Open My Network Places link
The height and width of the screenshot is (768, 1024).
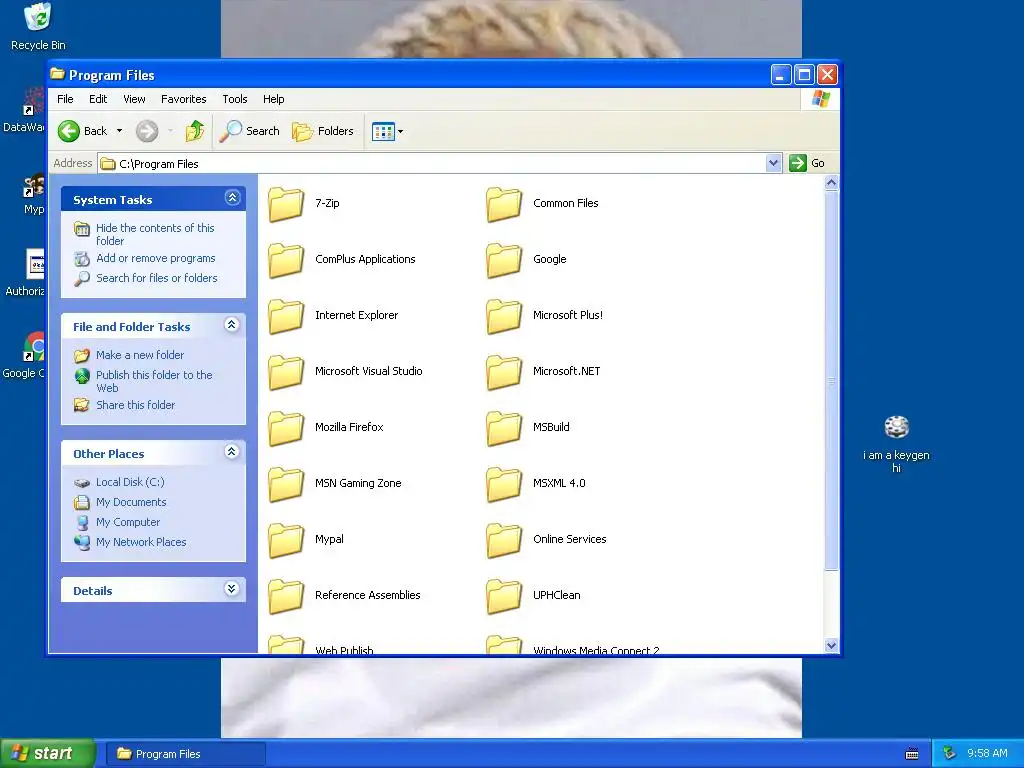point(141,542)
